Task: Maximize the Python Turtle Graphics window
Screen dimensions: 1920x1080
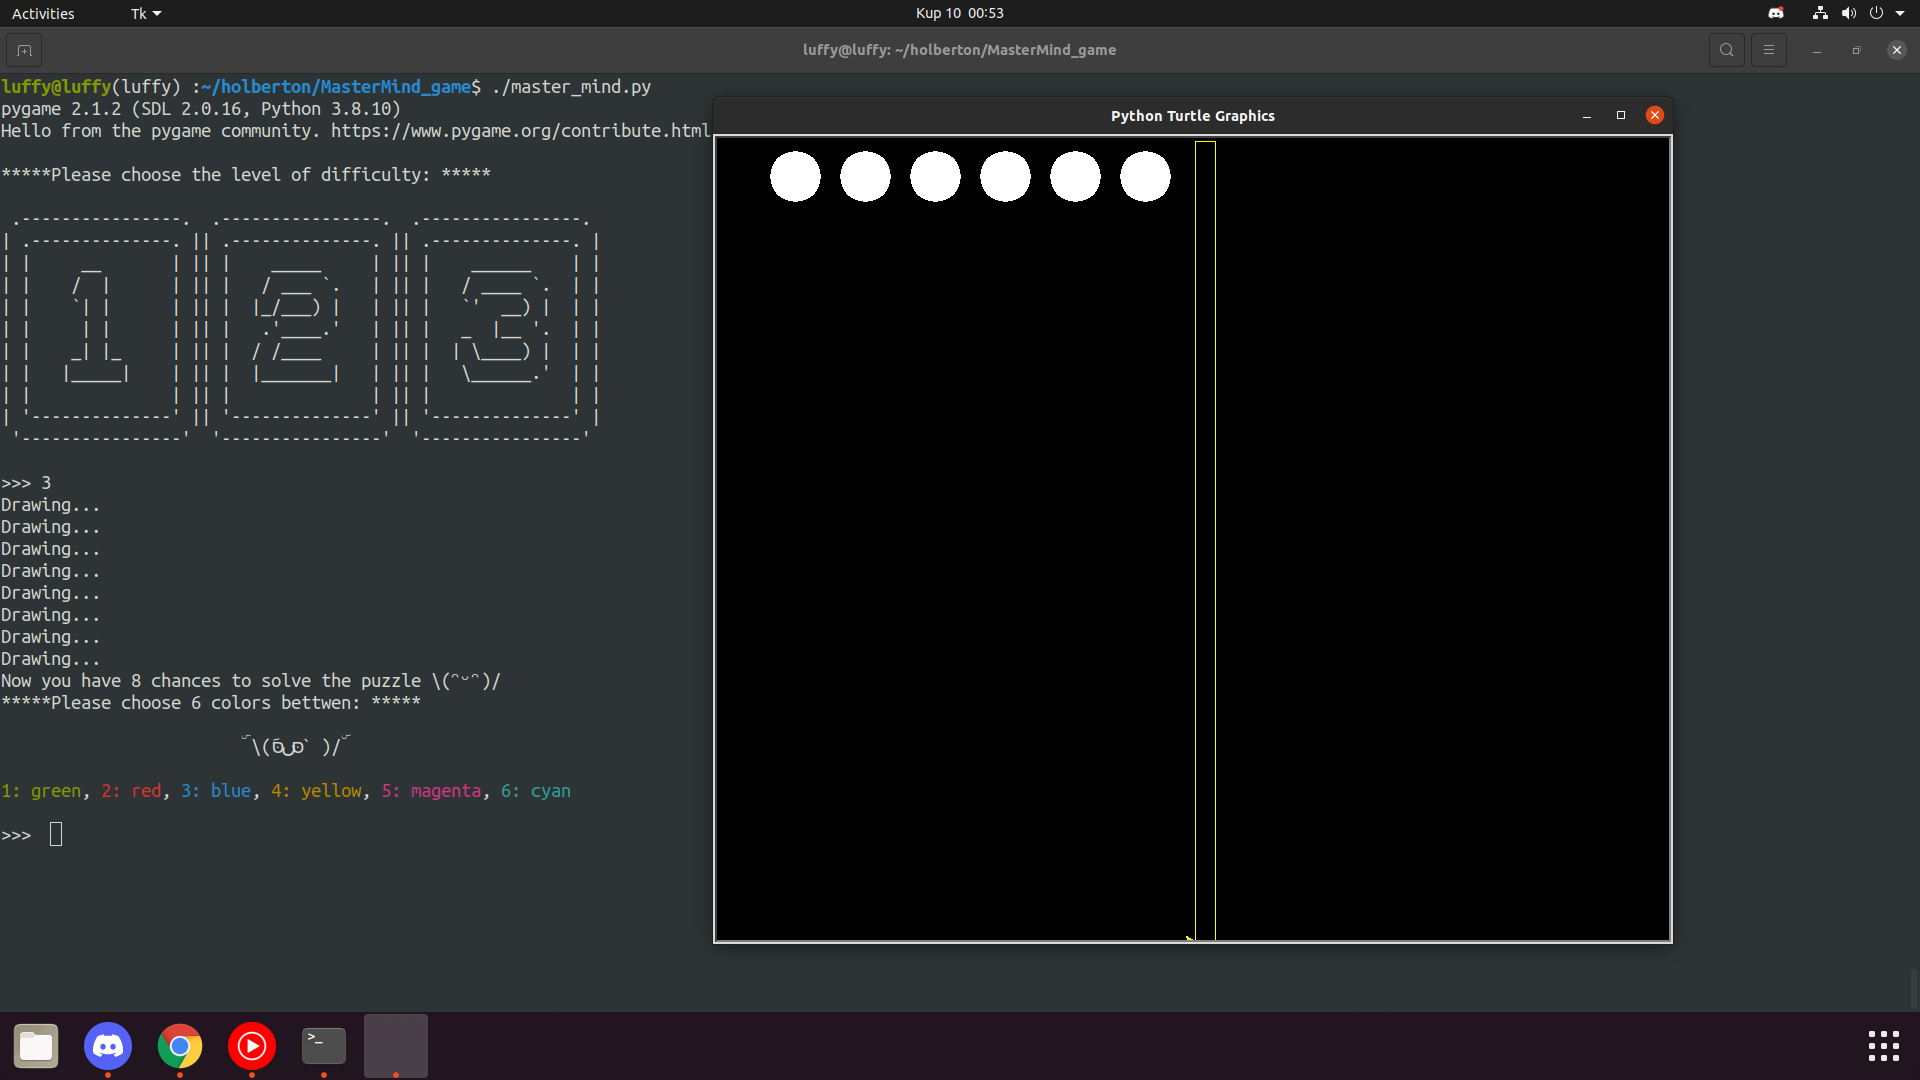Action: (x=1621, y=115)
